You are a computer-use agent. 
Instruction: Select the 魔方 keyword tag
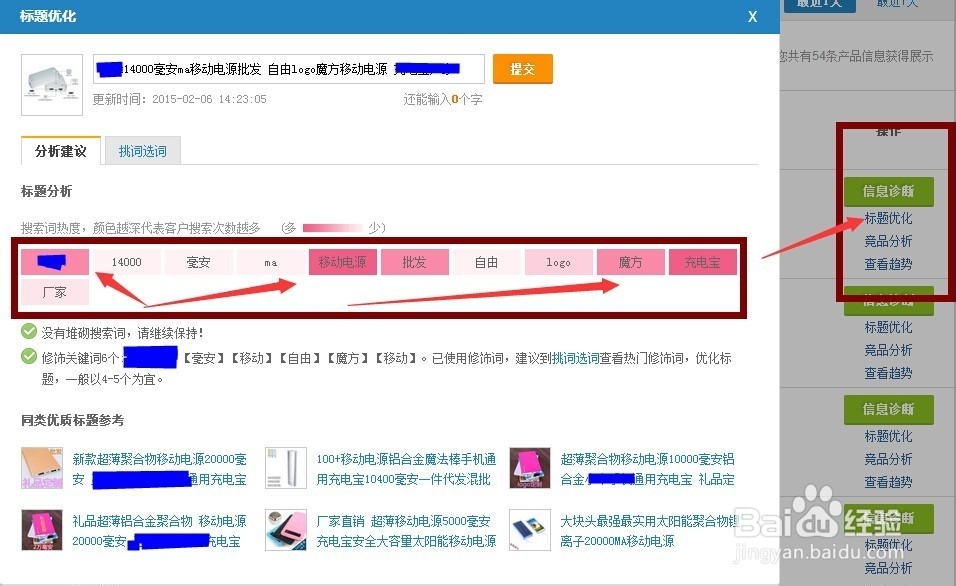[x=630, y=261]
